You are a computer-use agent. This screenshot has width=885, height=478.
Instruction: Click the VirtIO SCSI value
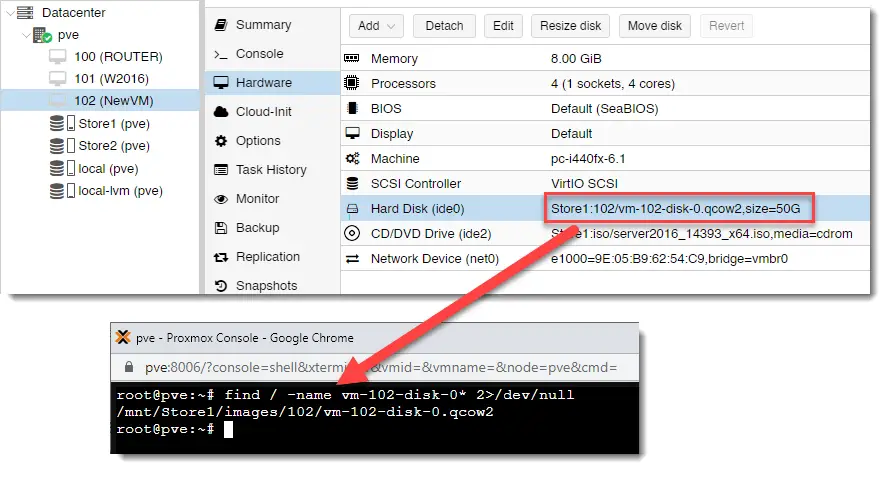tap(584, 183)
